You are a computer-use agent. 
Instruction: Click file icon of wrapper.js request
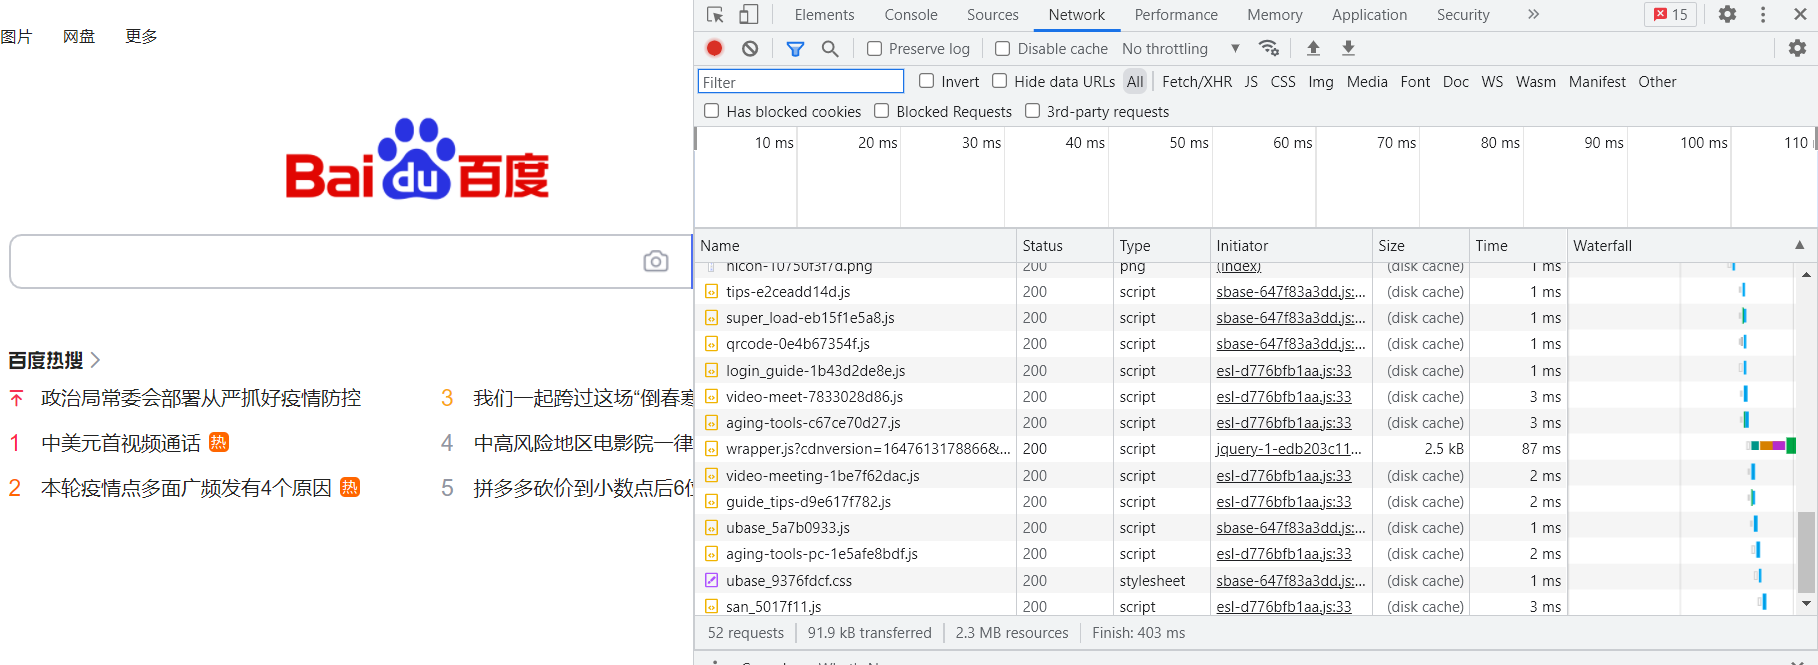(711, 449)
